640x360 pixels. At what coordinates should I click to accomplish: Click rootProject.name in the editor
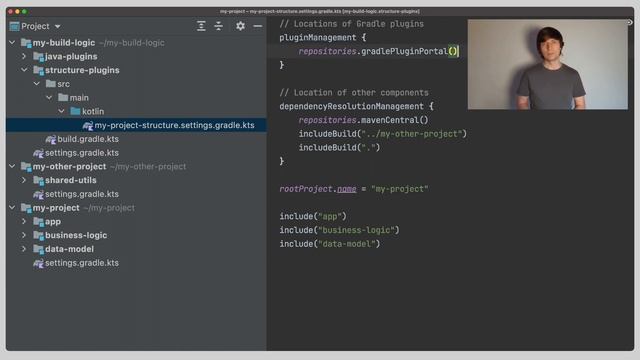(x=318, y=189)
